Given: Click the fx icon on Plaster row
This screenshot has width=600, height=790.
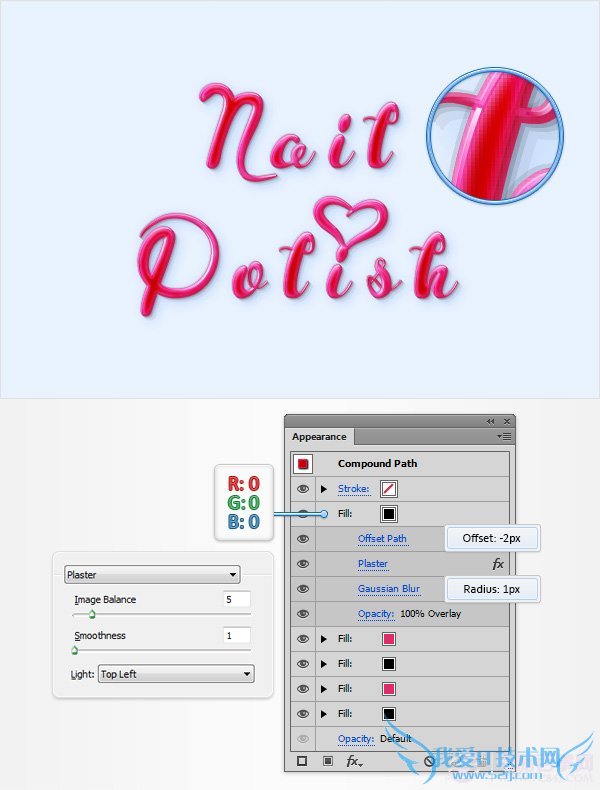Looking at the screenshot, I should coord(498,564).
